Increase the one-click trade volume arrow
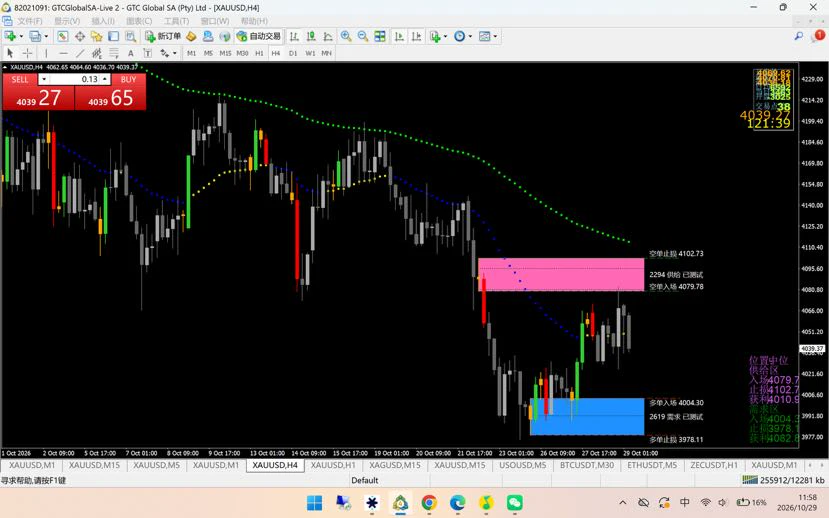This screenshot has height=518, width=829. point(105,79)
